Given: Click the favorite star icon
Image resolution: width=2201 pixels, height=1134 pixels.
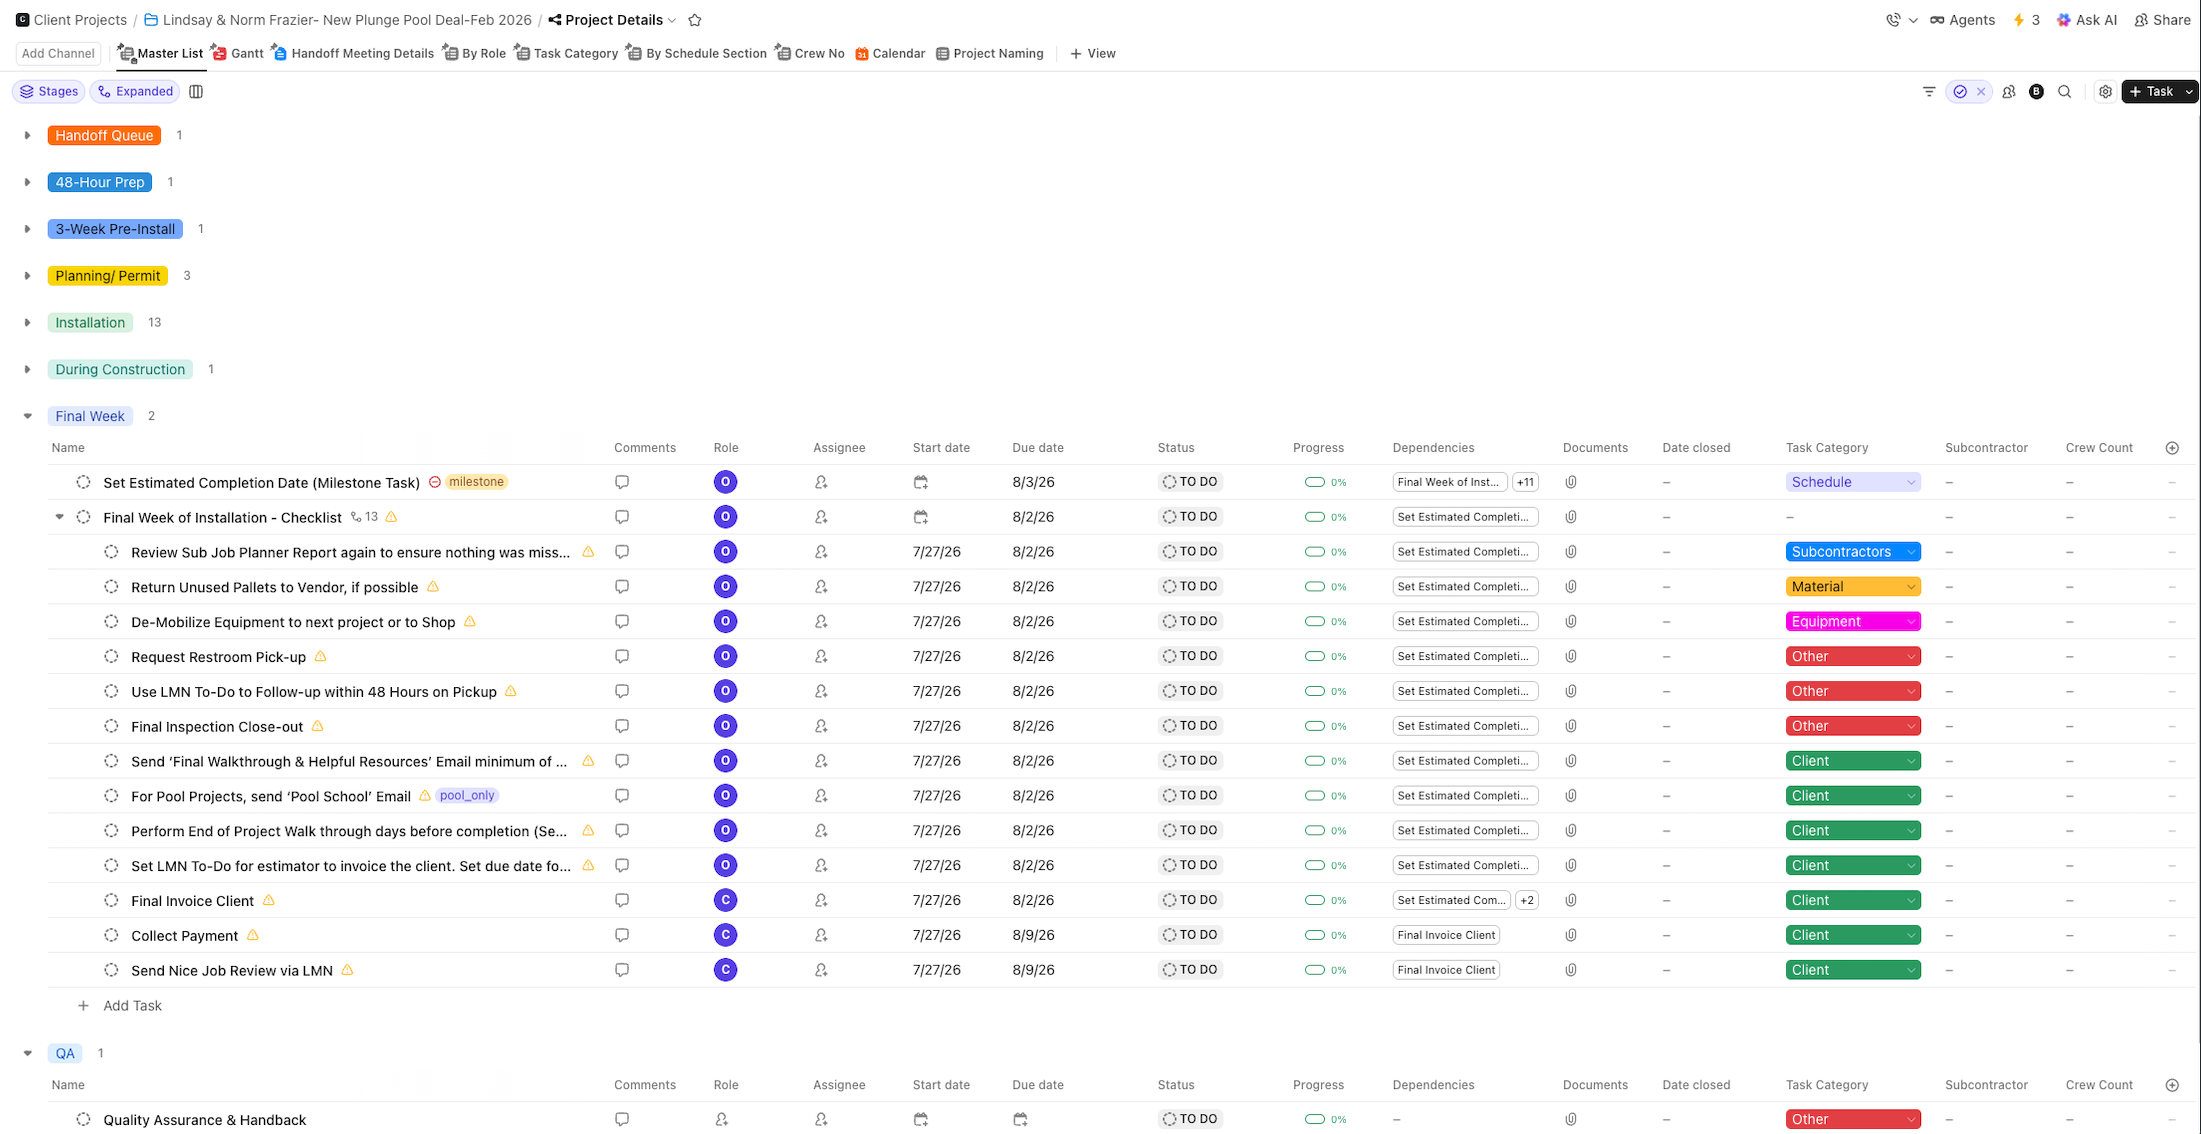Looking at the screenshot, I should (x=695, y=20).
